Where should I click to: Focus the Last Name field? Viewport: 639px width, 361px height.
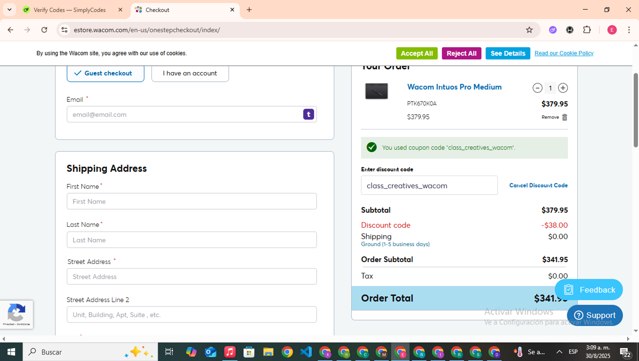pos(192,240)
